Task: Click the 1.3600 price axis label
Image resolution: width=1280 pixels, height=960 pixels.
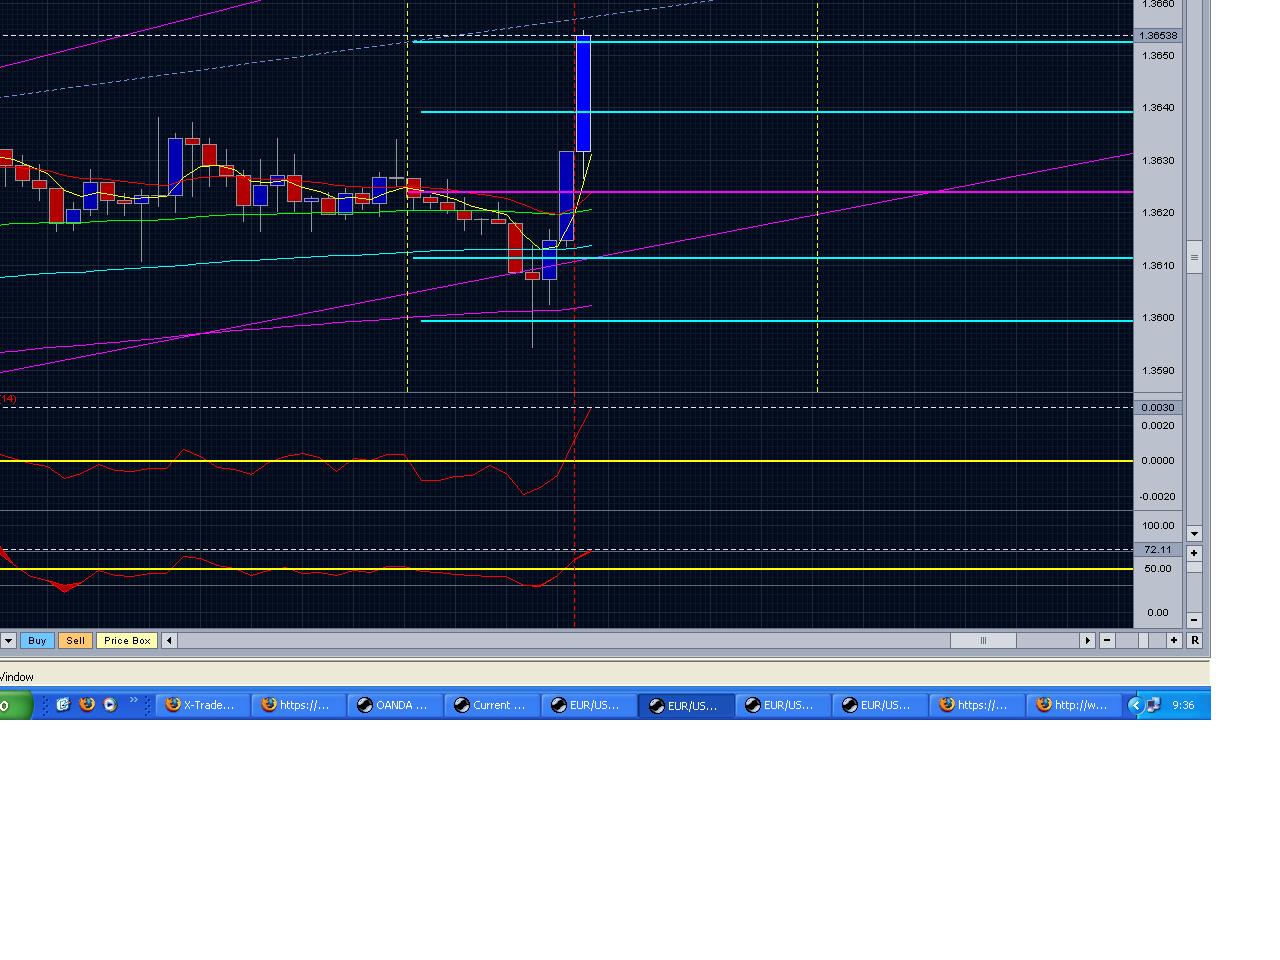Action: tap(1158, 317)
